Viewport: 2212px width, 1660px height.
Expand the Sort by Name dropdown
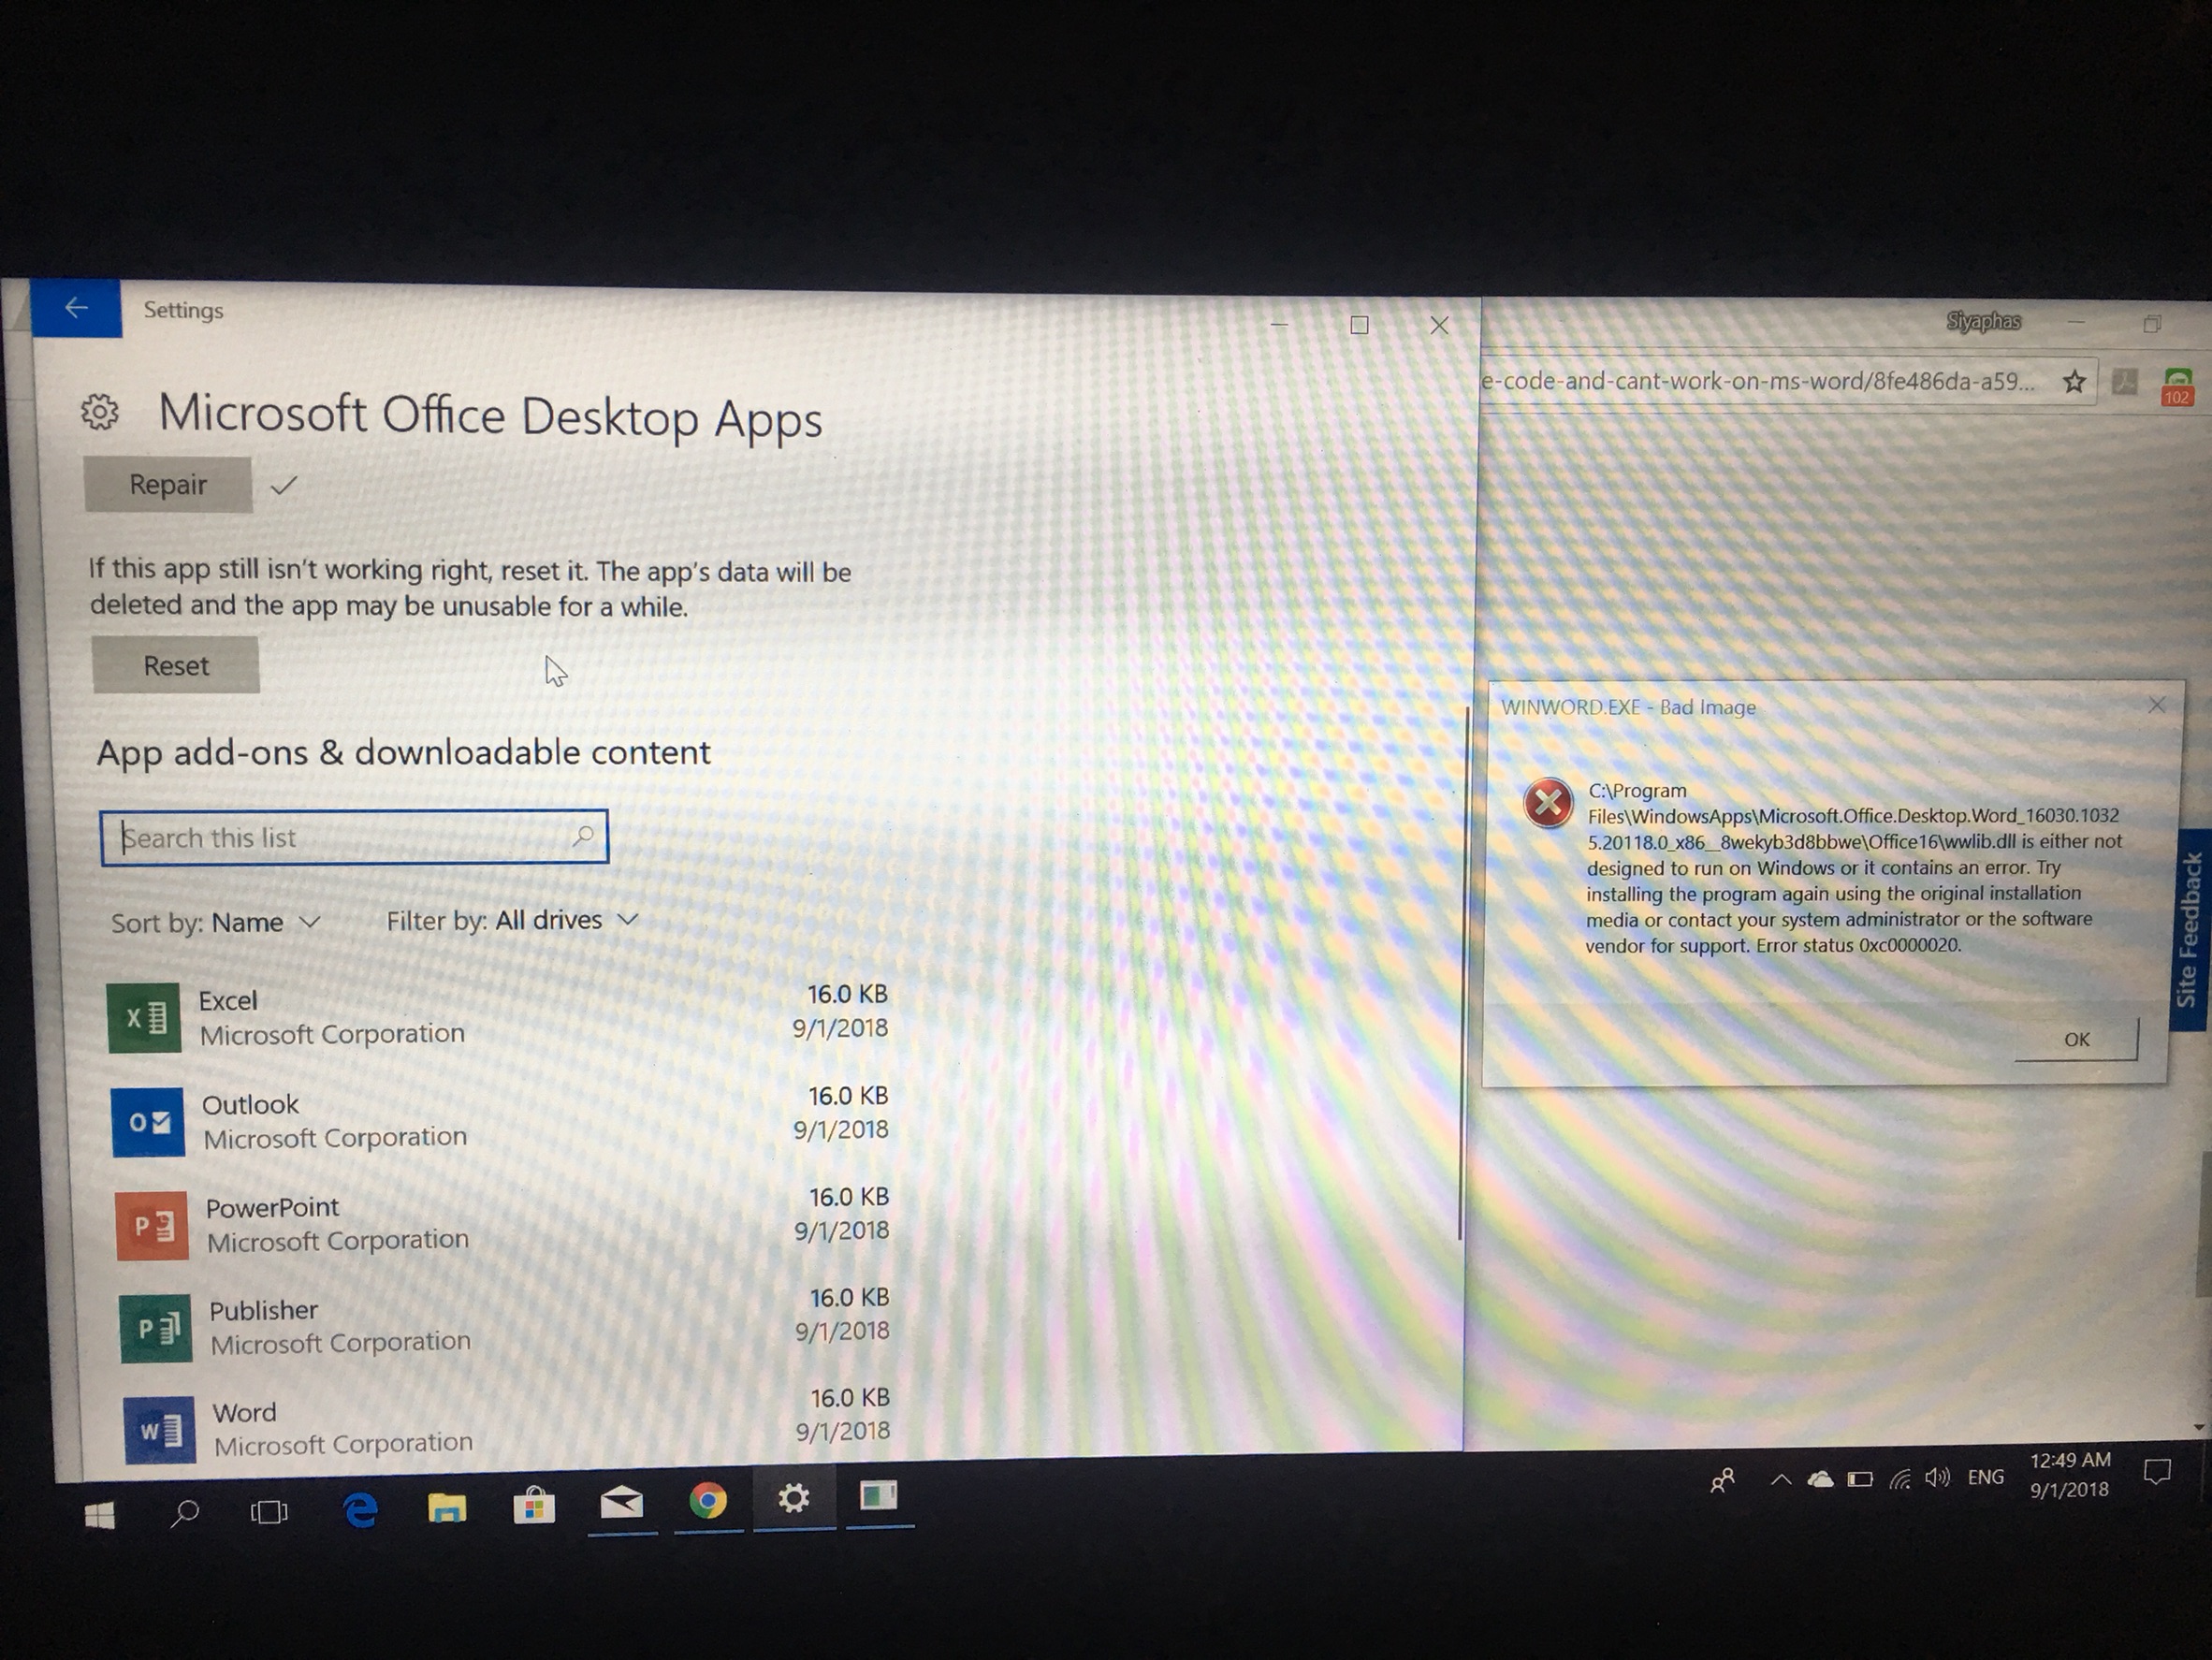pyautogui.click(x=216, y=922)
